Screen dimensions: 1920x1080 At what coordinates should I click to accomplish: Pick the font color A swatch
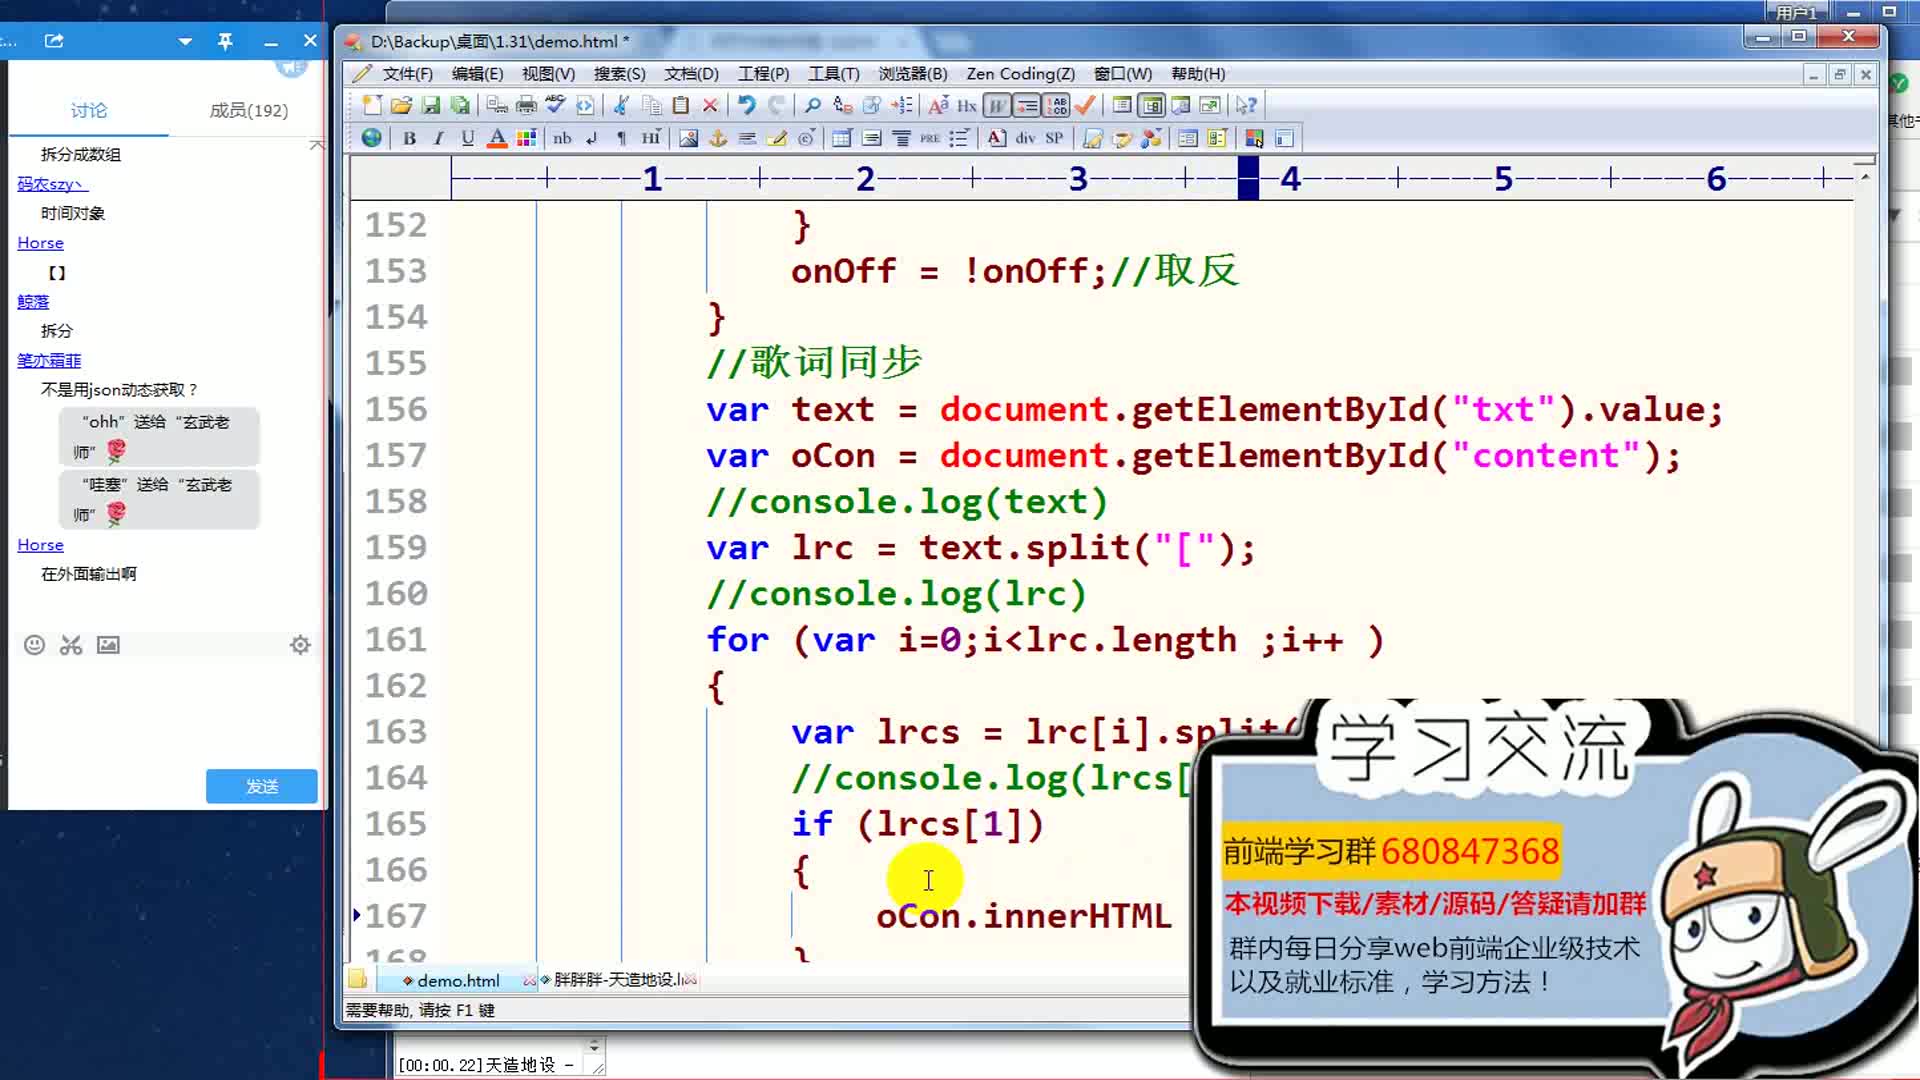(x=496, y=138)
